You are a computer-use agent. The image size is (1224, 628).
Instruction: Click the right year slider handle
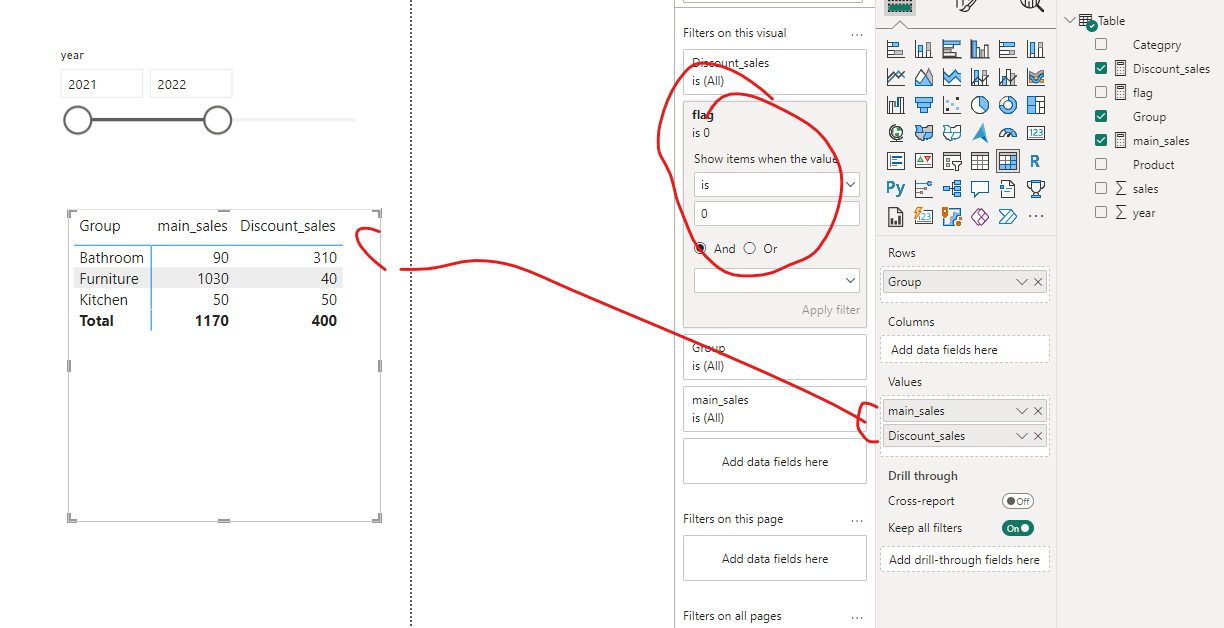[217, 120]
